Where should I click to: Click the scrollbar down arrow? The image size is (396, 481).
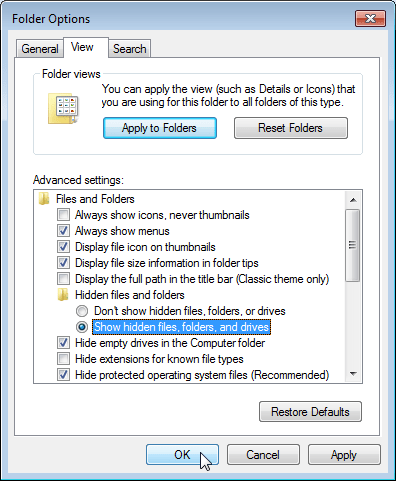point(353,374)
